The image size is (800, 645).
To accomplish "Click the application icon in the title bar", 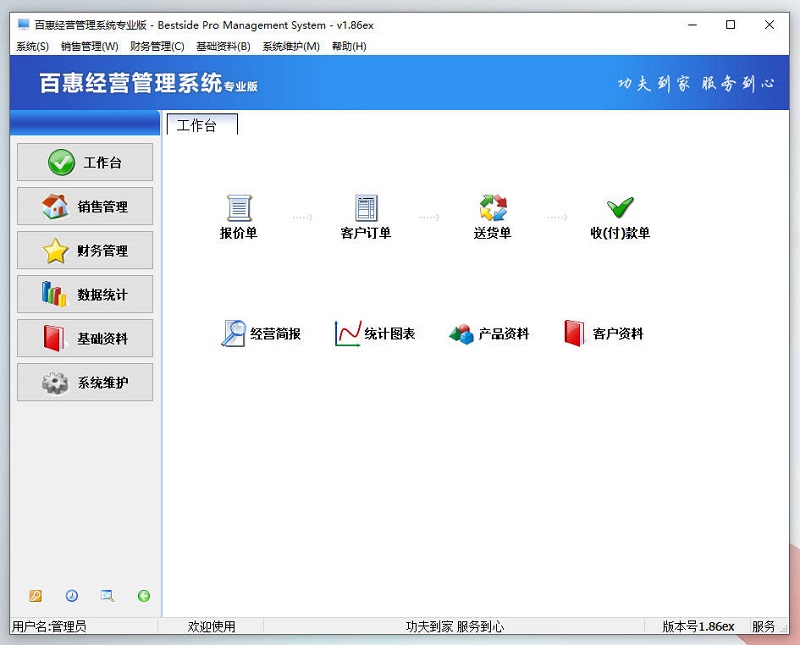I will (23, 24).
